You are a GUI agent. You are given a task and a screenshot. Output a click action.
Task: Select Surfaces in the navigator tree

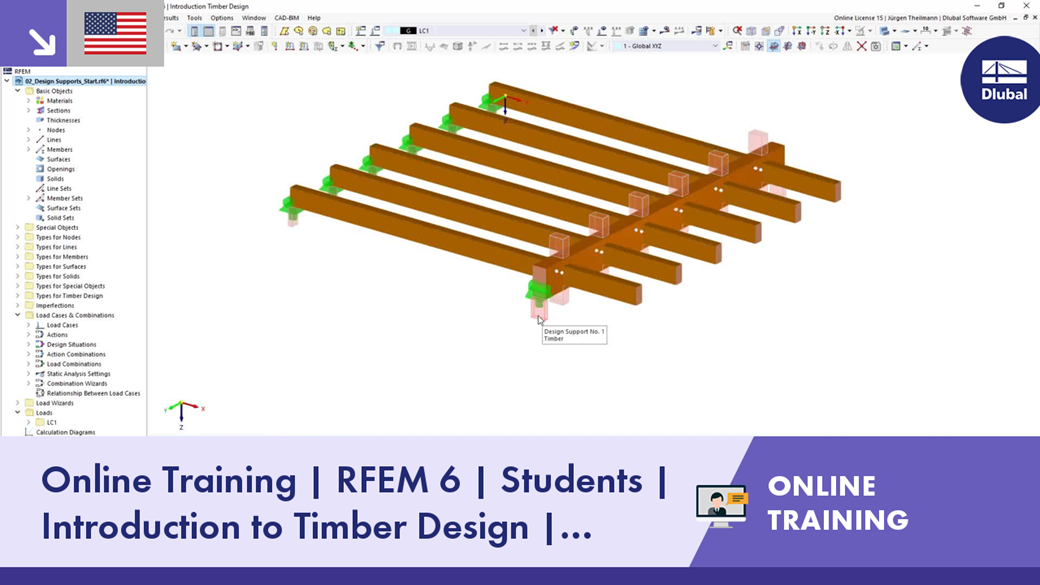(x=58, y=159)
